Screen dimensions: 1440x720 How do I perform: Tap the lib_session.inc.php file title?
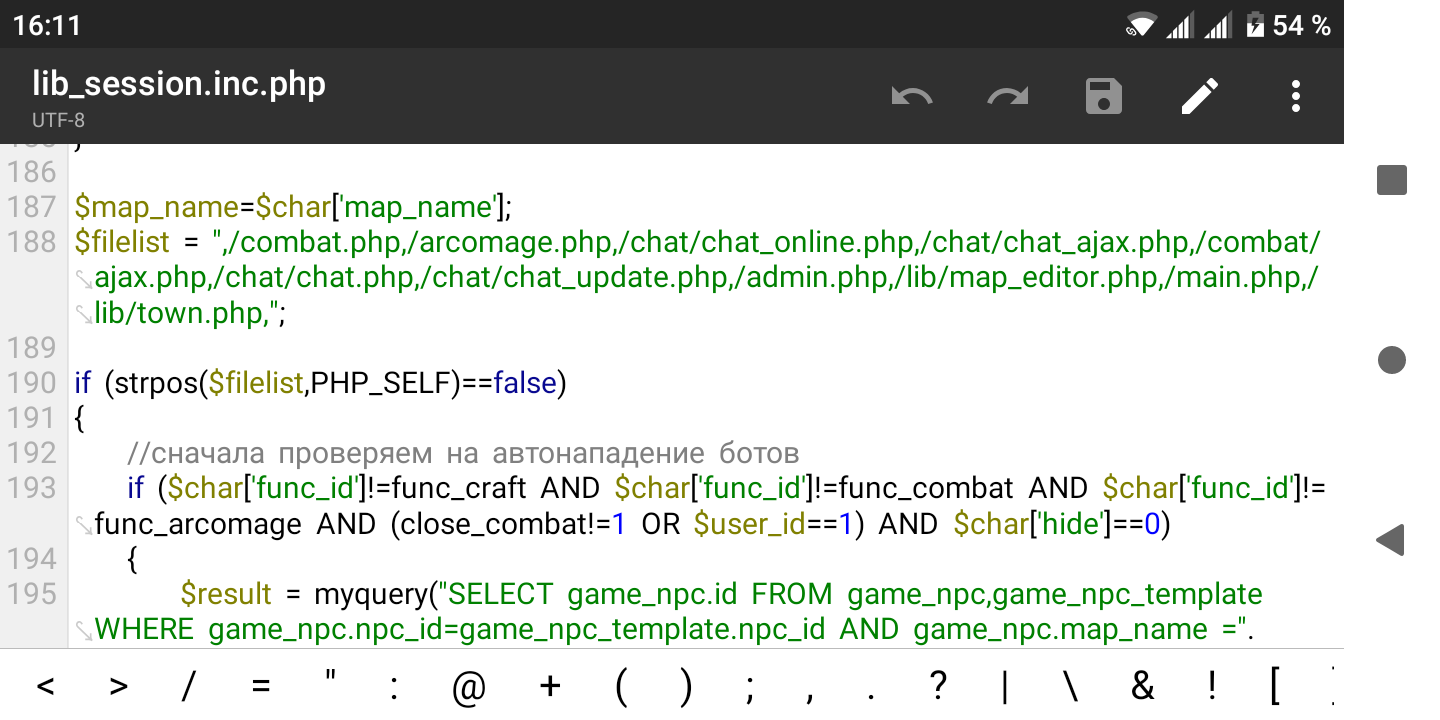(179, 84)
